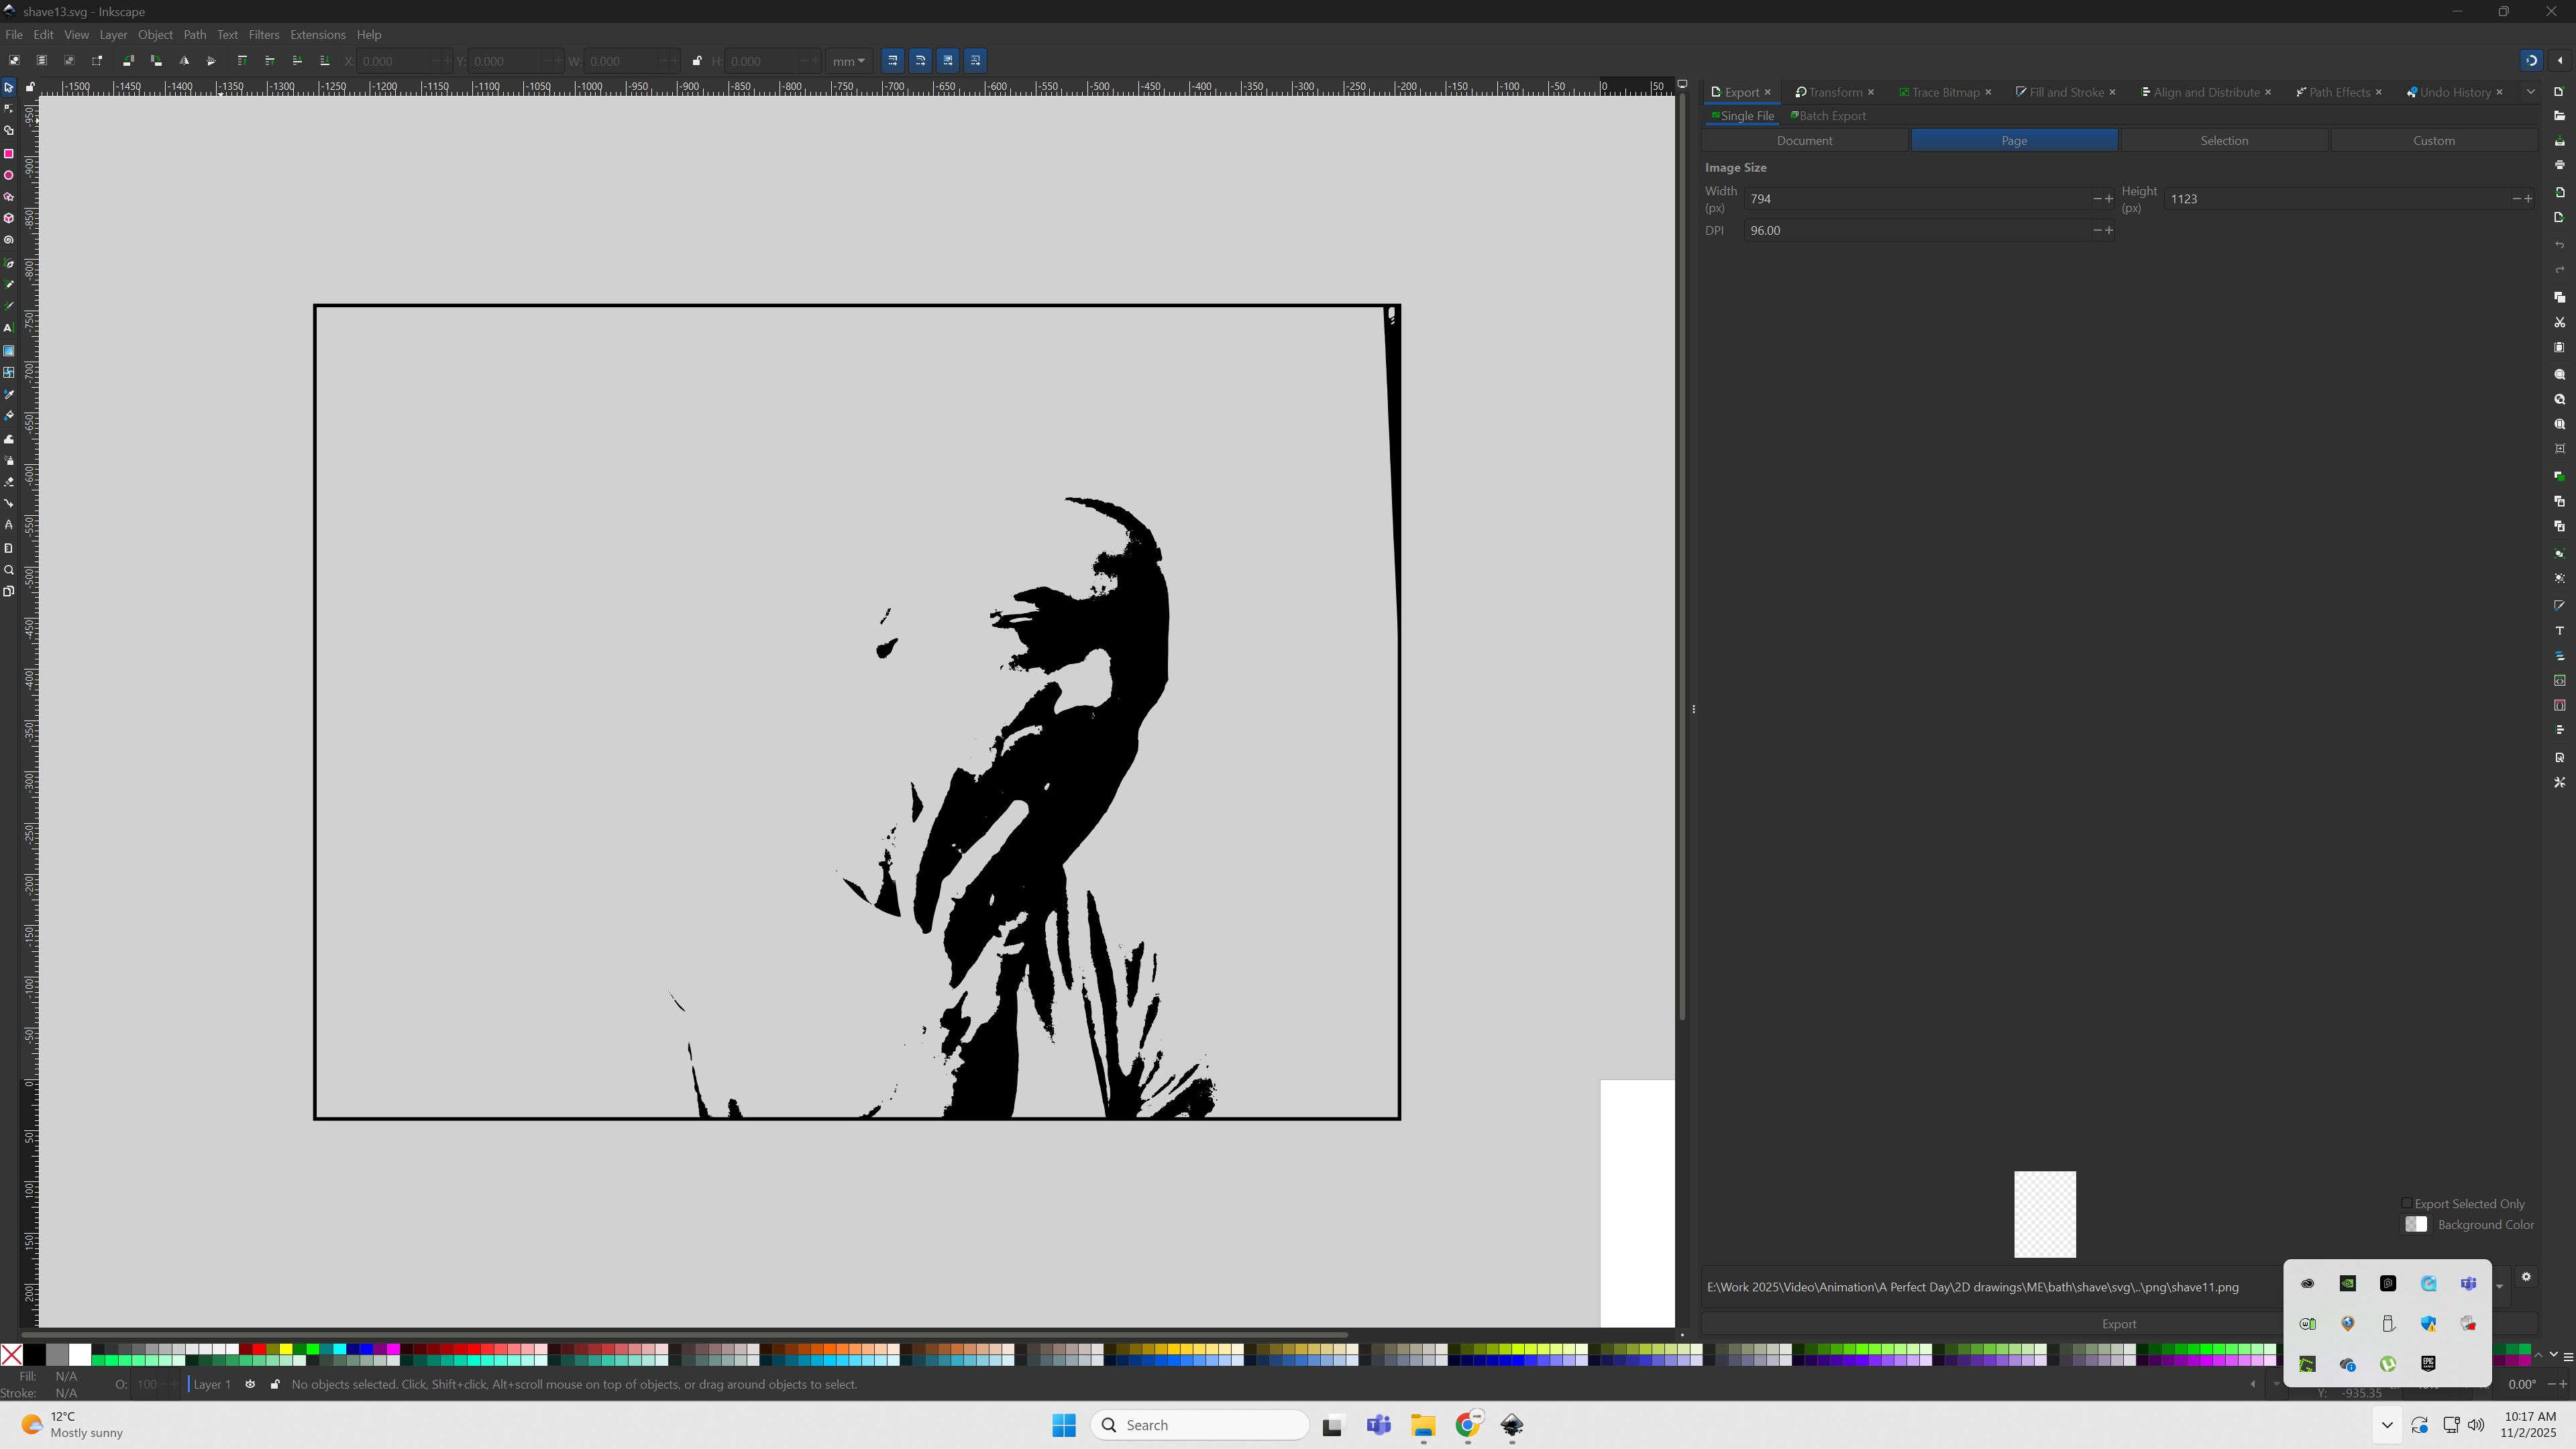Choose the Spiral tool
This screenshot has height=1449, width=2576.
click(9, 240)
